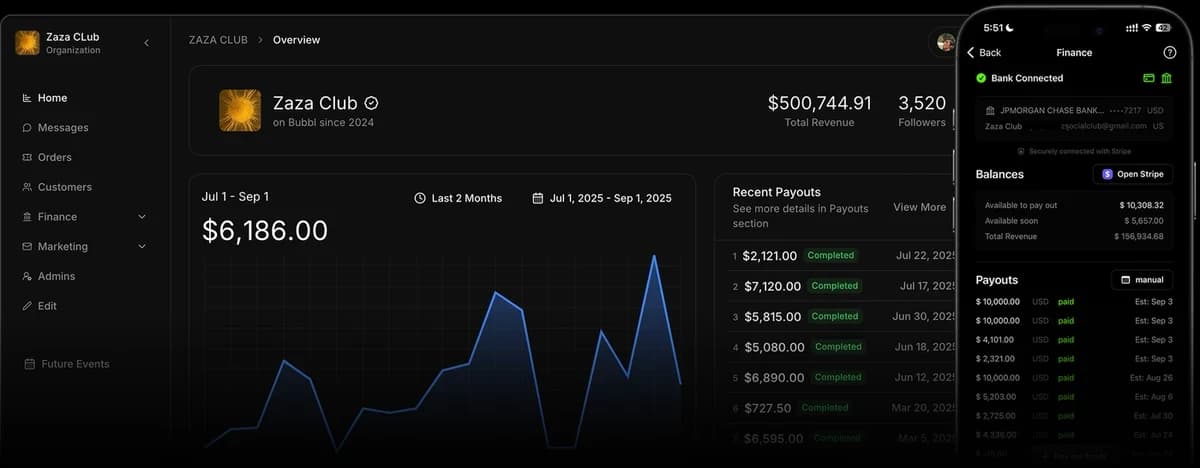Tap the green Bank Connected check icon
Viewport: 1200px width, 468px height.
[981, 78]
